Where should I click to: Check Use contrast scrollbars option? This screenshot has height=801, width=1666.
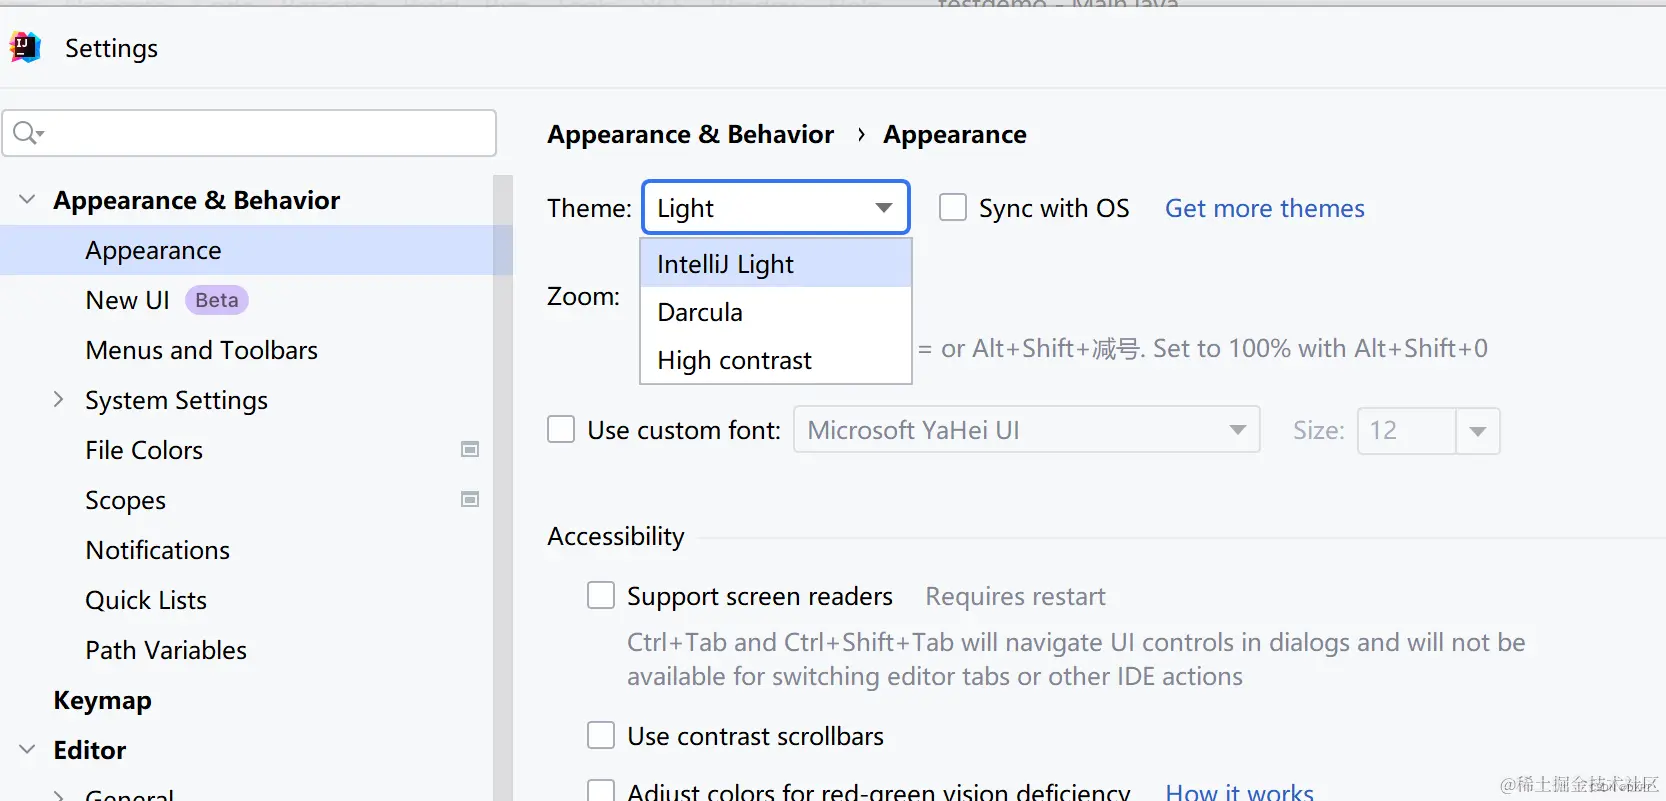pos(601,736)
